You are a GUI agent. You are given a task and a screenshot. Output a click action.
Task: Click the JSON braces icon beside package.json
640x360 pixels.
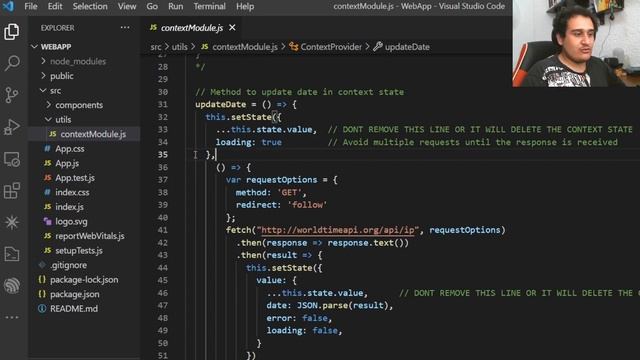click(42, 294)
